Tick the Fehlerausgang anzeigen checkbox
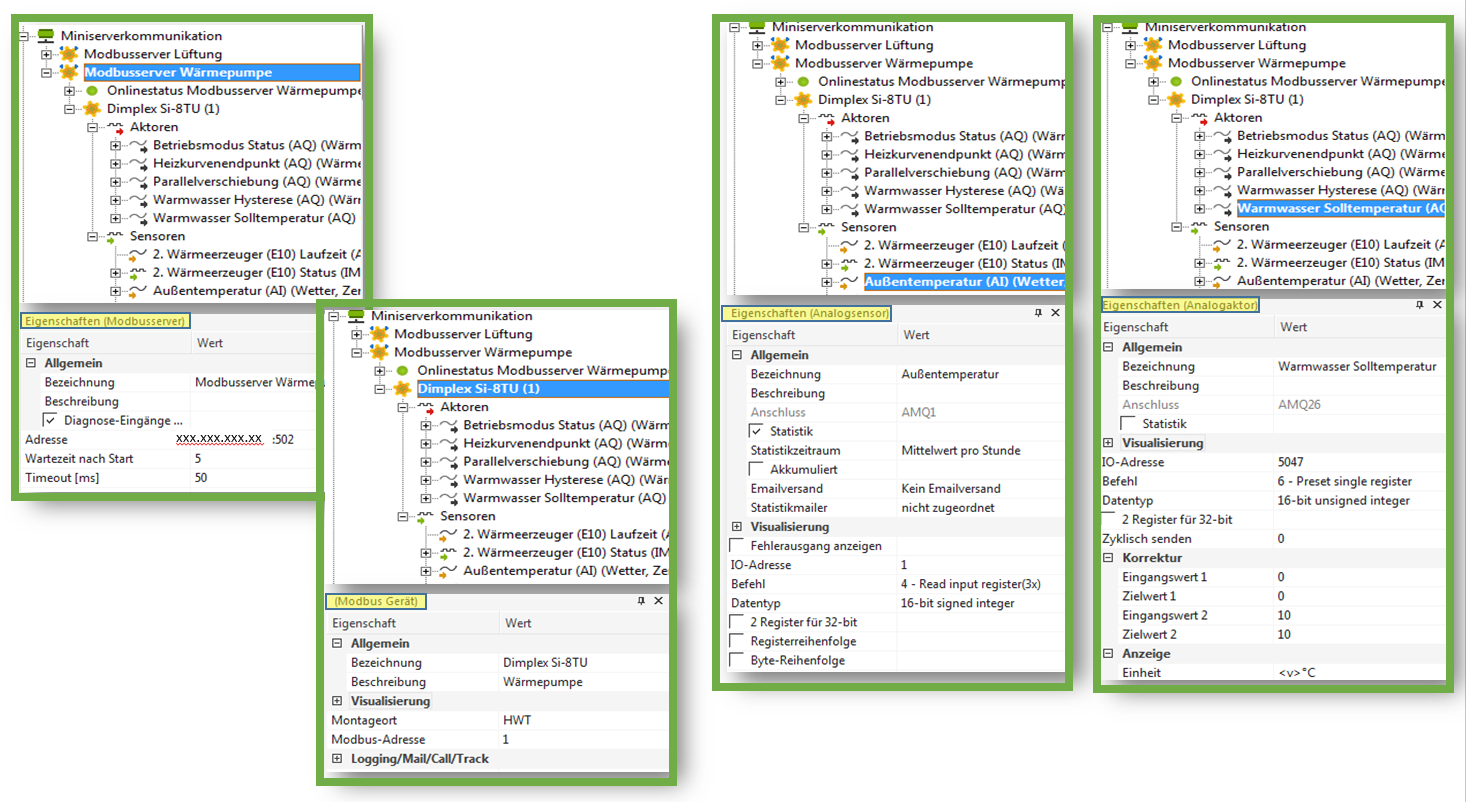The height and width of the screenshot is (802, 1466). [737, 546]
